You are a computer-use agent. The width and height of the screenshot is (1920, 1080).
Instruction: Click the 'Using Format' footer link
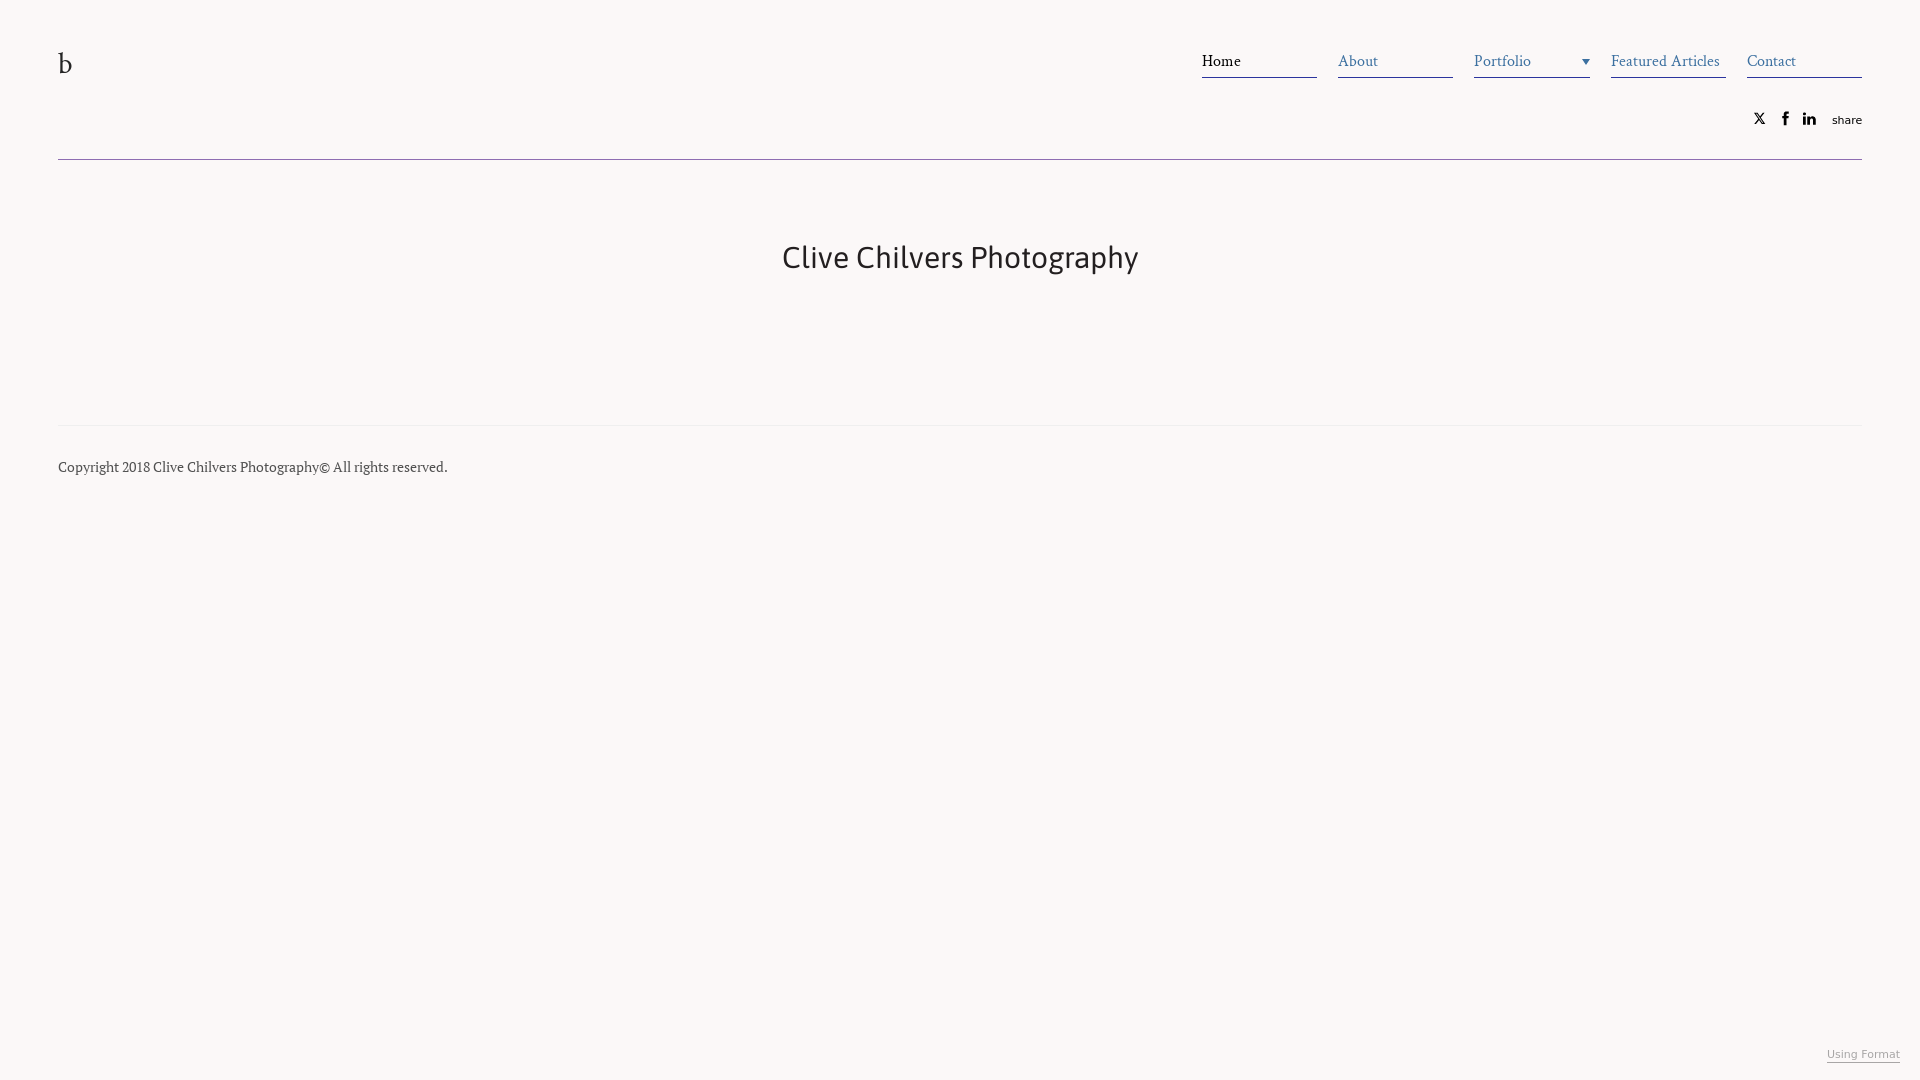(x=1862, y=1054)
